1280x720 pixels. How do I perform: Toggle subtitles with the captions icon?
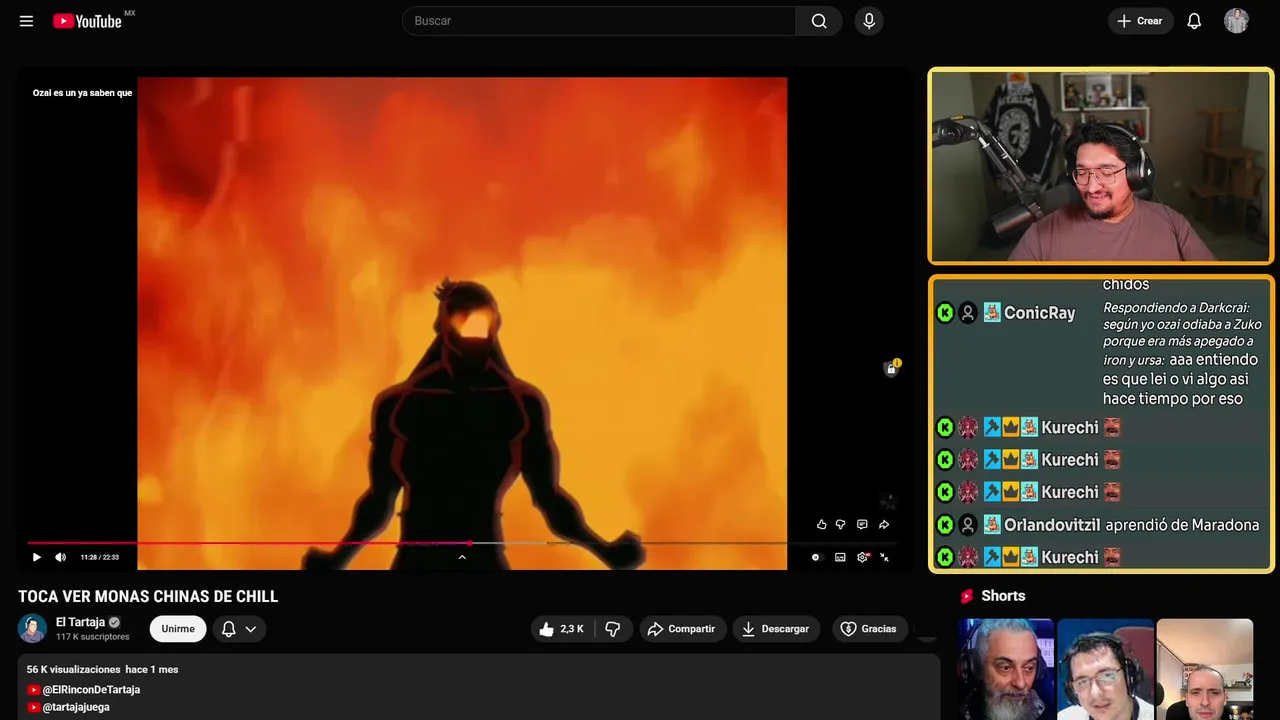point(840,557)
